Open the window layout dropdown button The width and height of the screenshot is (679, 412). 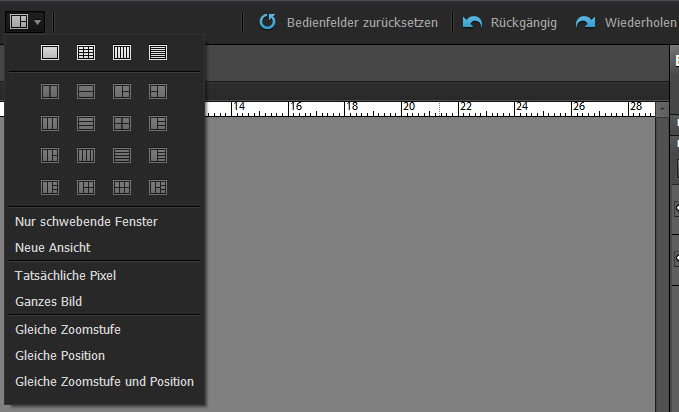click(25, 22)
